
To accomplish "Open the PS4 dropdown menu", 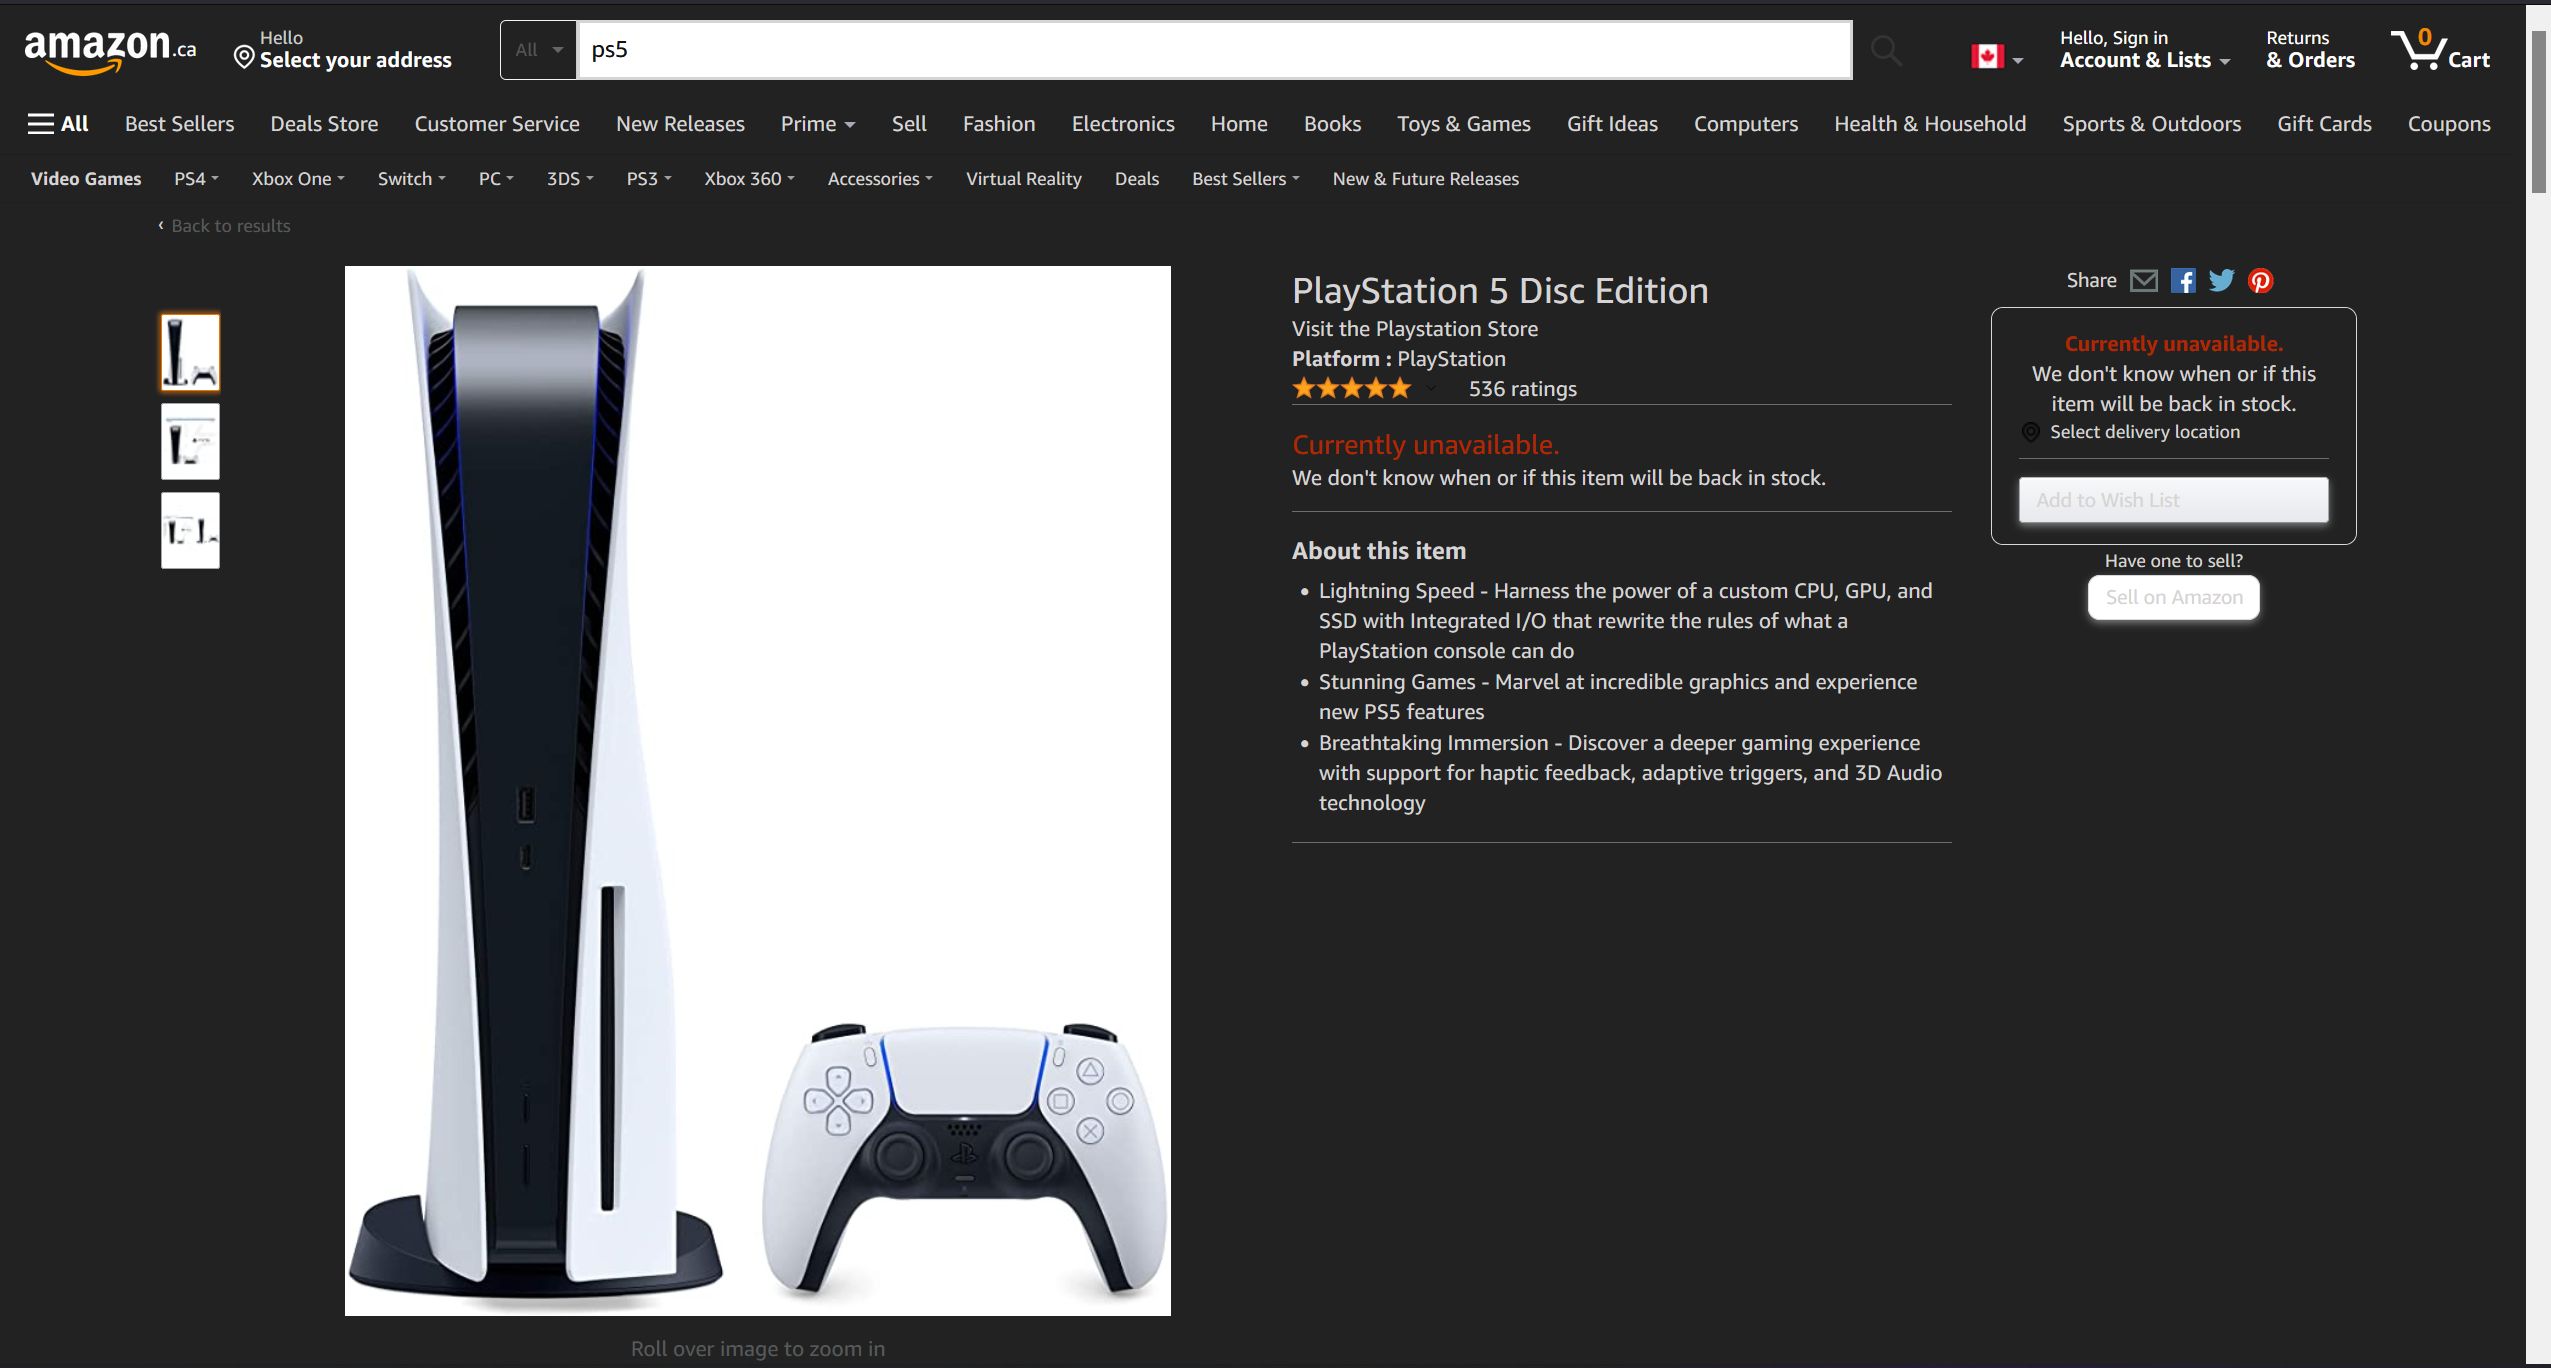I will 194,178.
